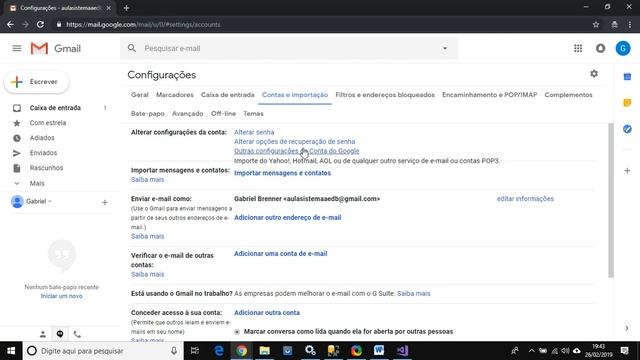Open the Gabriel chat status dropdown
Screen dimensions: 640x360
coord(39,201)
